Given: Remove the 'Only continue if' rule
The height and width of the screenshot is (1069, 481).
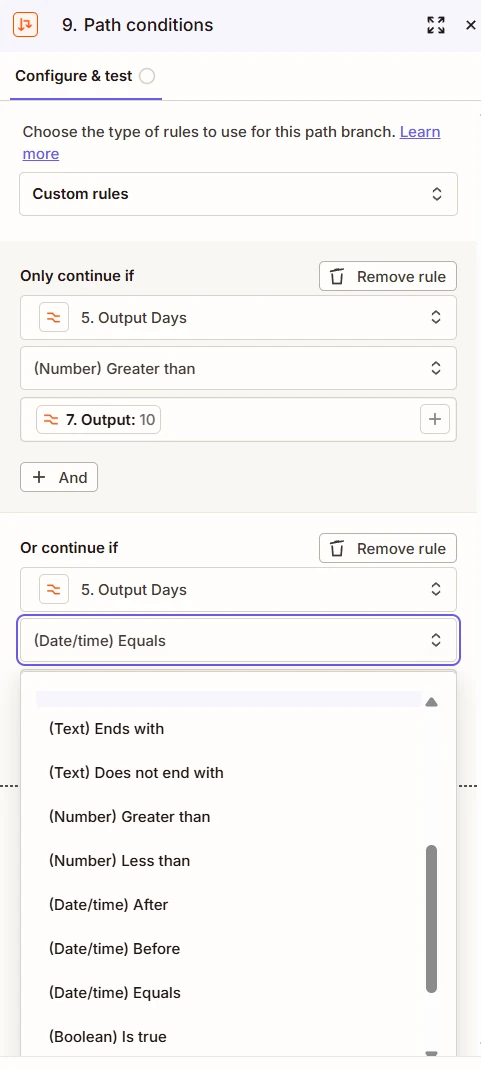Looking at the screenshot, I should [x=388, y=277].
